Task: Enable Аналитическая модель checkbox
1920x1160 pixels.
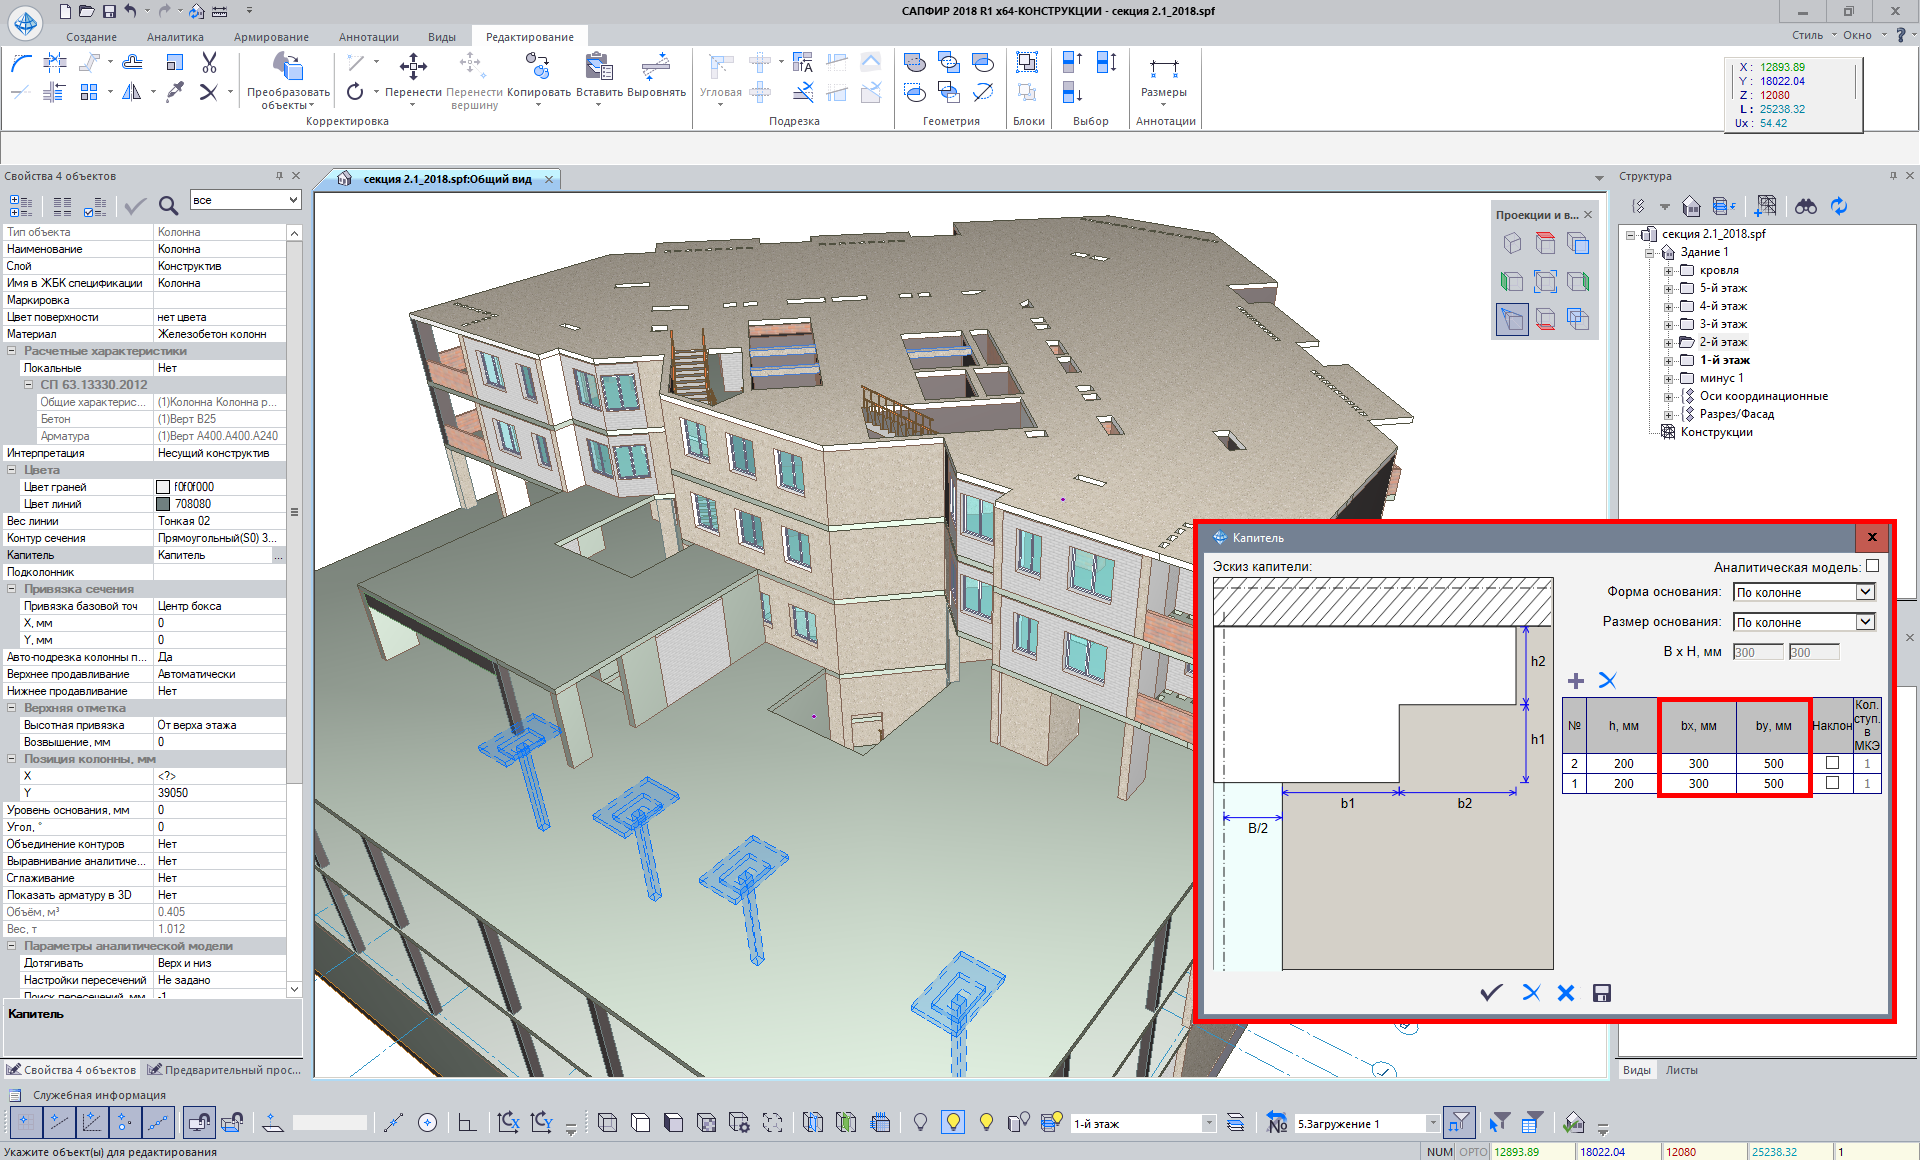Action: coord(1872,566)
